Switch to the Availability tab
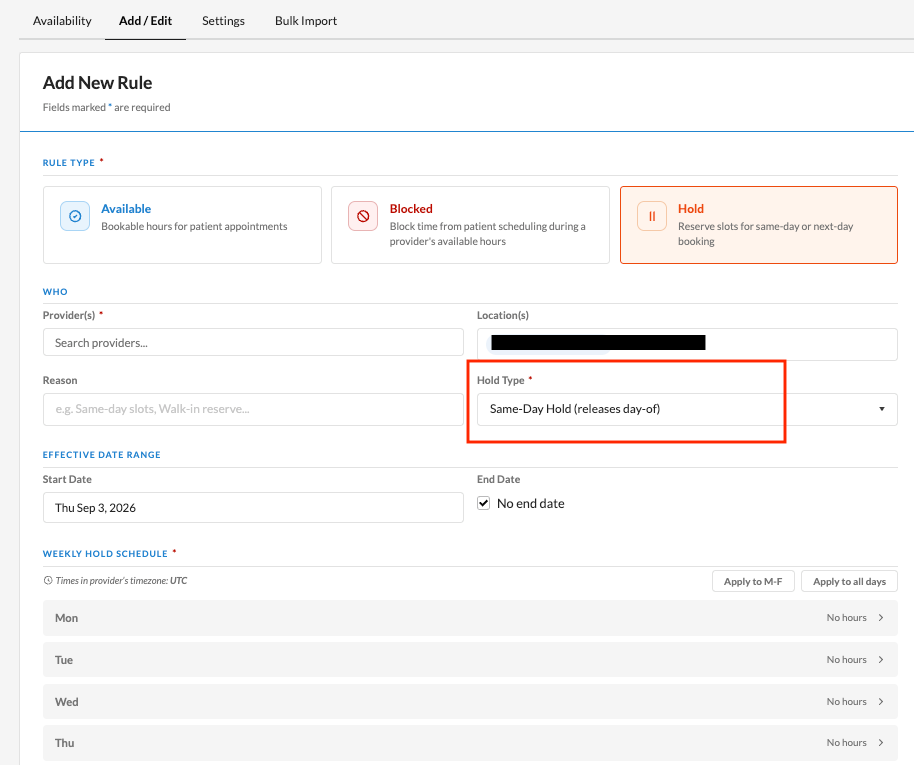The image size is (914, 765). pos(62,21)
